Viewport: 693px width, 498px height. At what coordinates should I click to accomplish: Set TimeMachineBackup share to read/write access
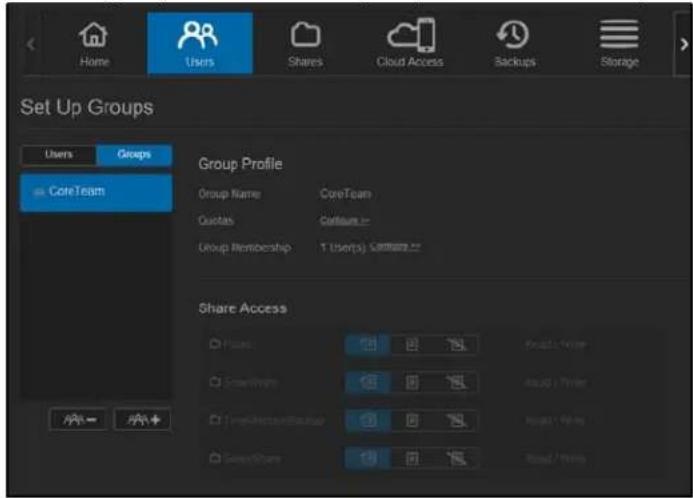tap(368, 420)
